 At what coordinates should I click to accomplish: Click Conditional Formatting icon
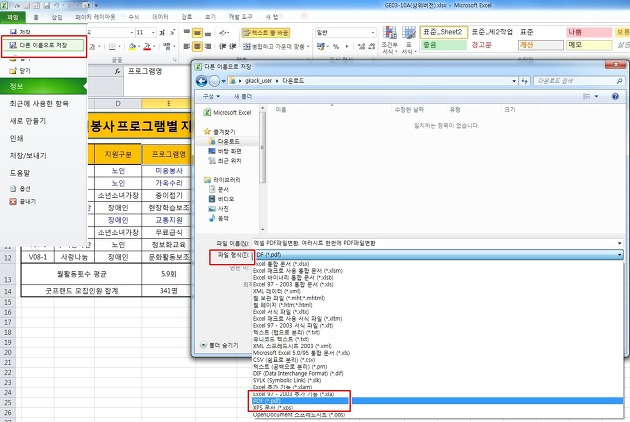tap(389, 40)
